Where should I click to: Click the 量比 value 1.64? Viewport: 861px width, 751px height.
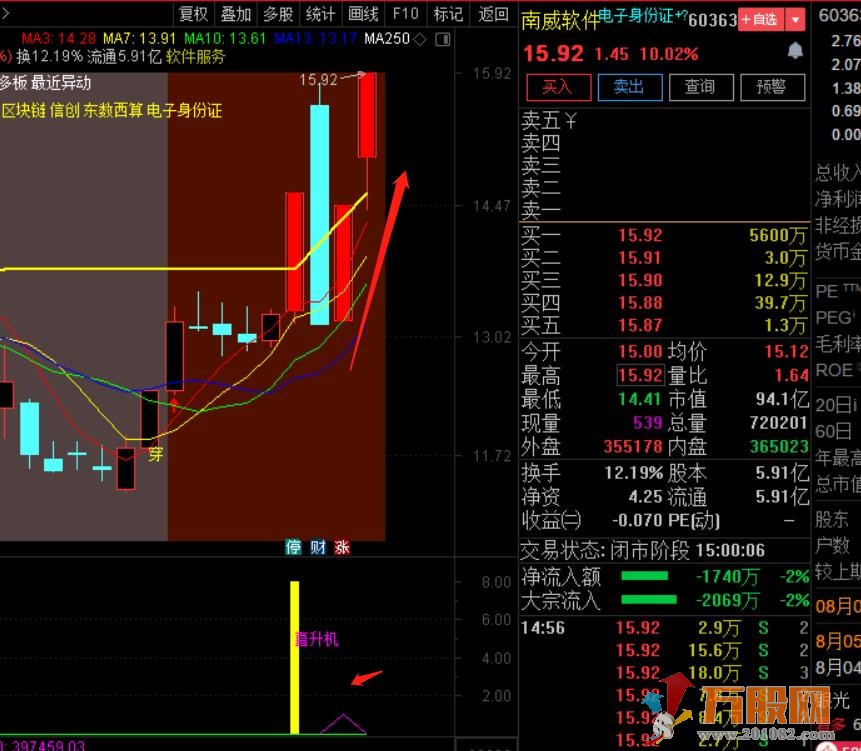[x=791, y=376]
